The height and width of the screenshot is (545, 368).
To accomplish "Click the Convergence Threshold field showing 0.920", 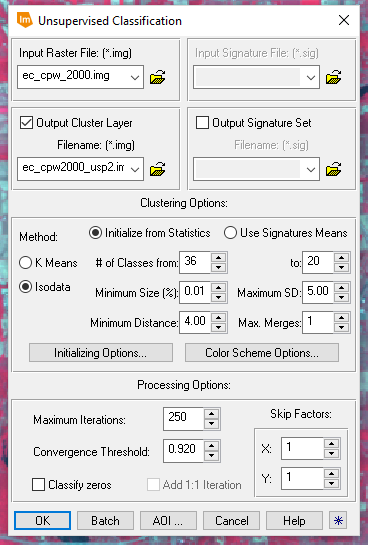I will [x=183, y=450].
